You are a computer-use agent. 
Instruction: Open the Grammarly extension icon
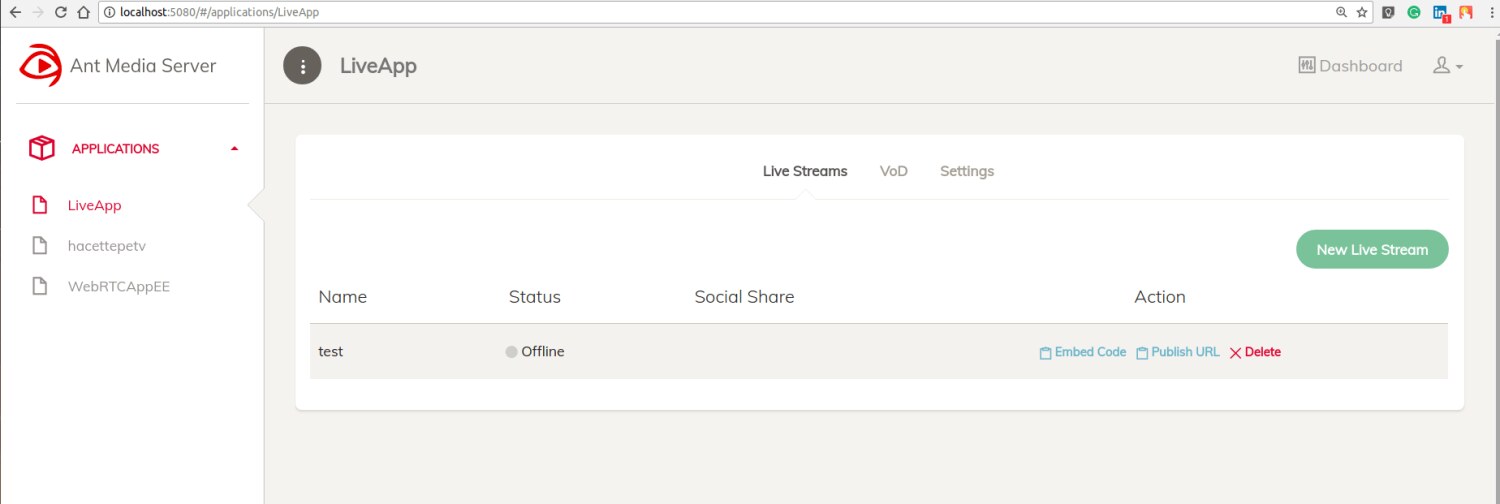(x=1414, y=13)
